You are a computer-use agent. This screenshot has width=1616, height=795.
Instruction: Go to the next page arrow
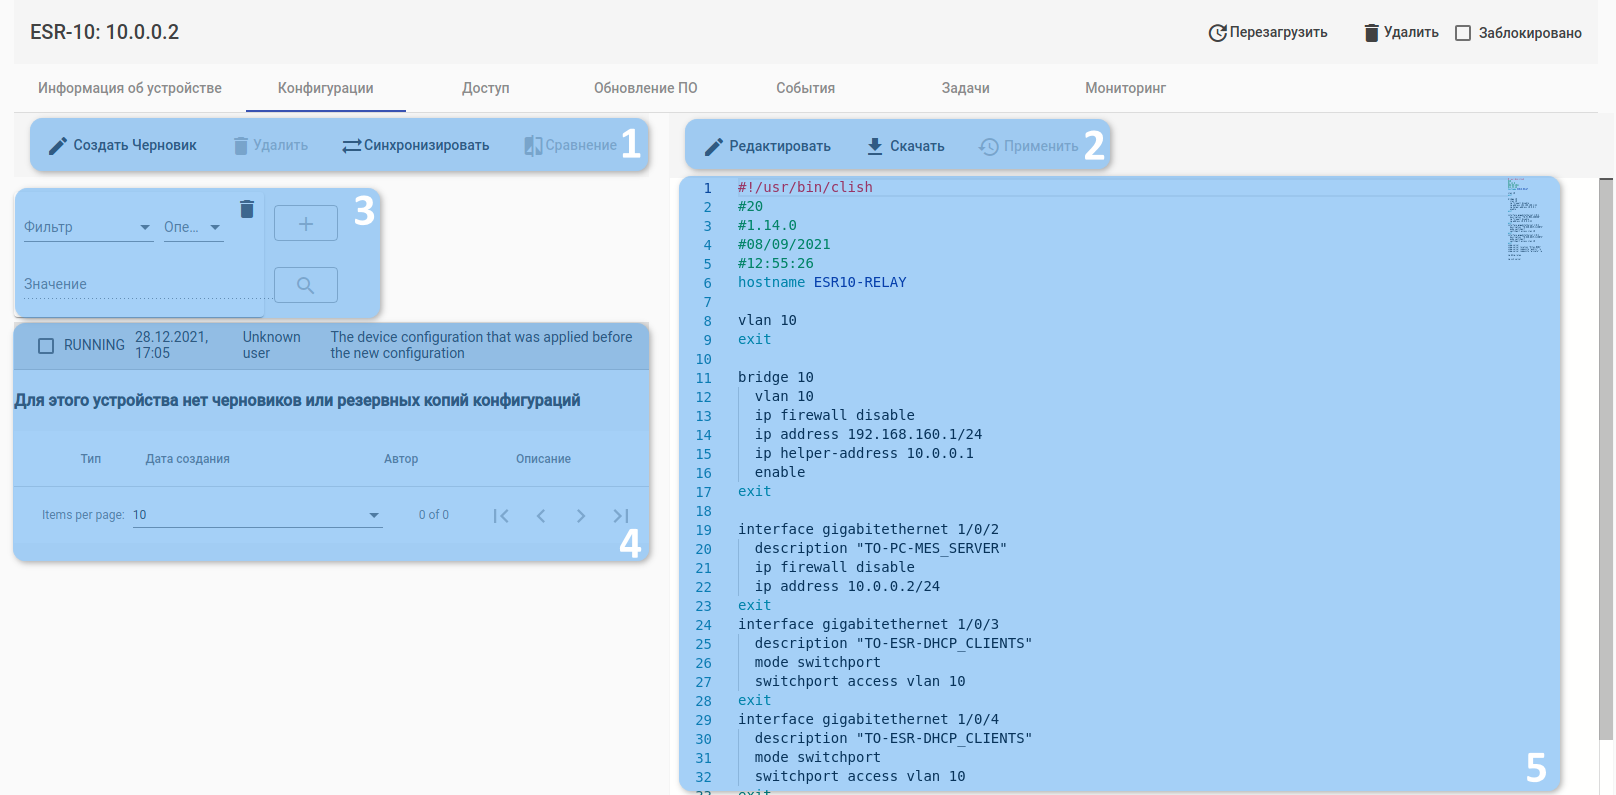point(581,516)
